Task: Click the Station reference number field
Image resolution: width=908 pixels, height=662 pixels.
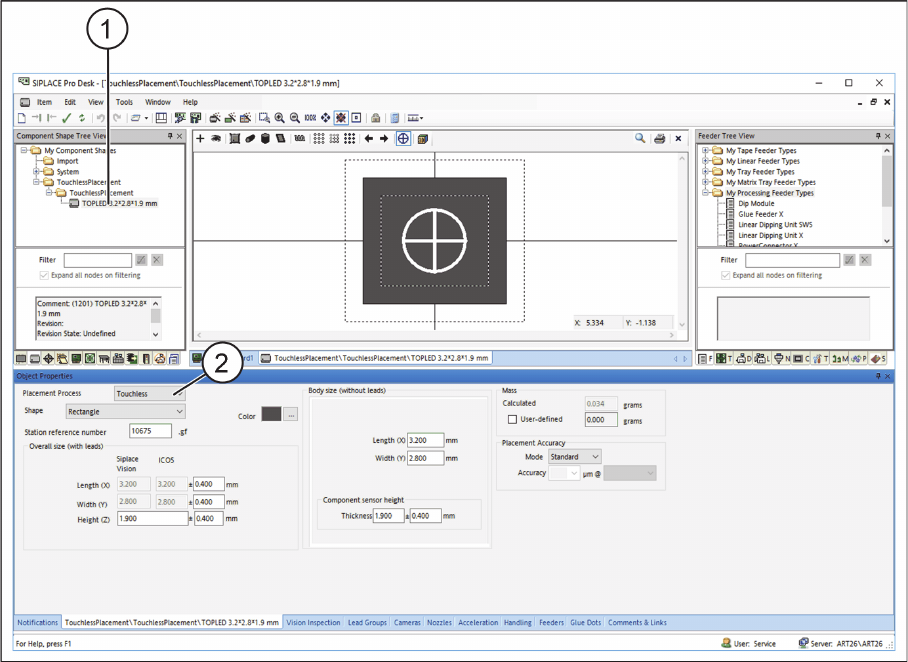Action: pyautogui.click(x=151, y=431)
